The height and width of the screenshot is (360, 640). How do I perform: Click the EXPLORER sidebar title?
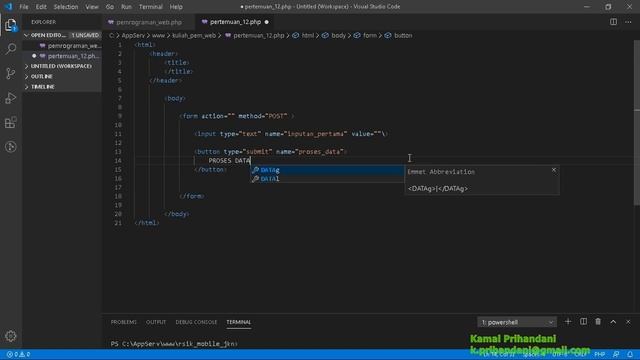coord(43,22)
